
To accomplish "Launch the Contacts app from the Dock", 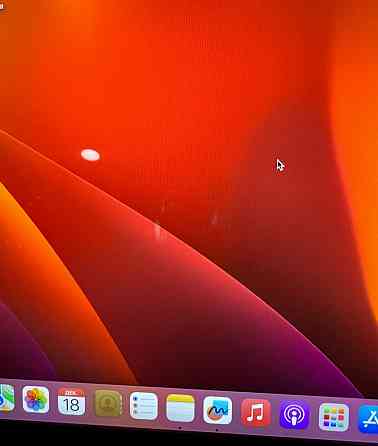I will pos(108,404).
